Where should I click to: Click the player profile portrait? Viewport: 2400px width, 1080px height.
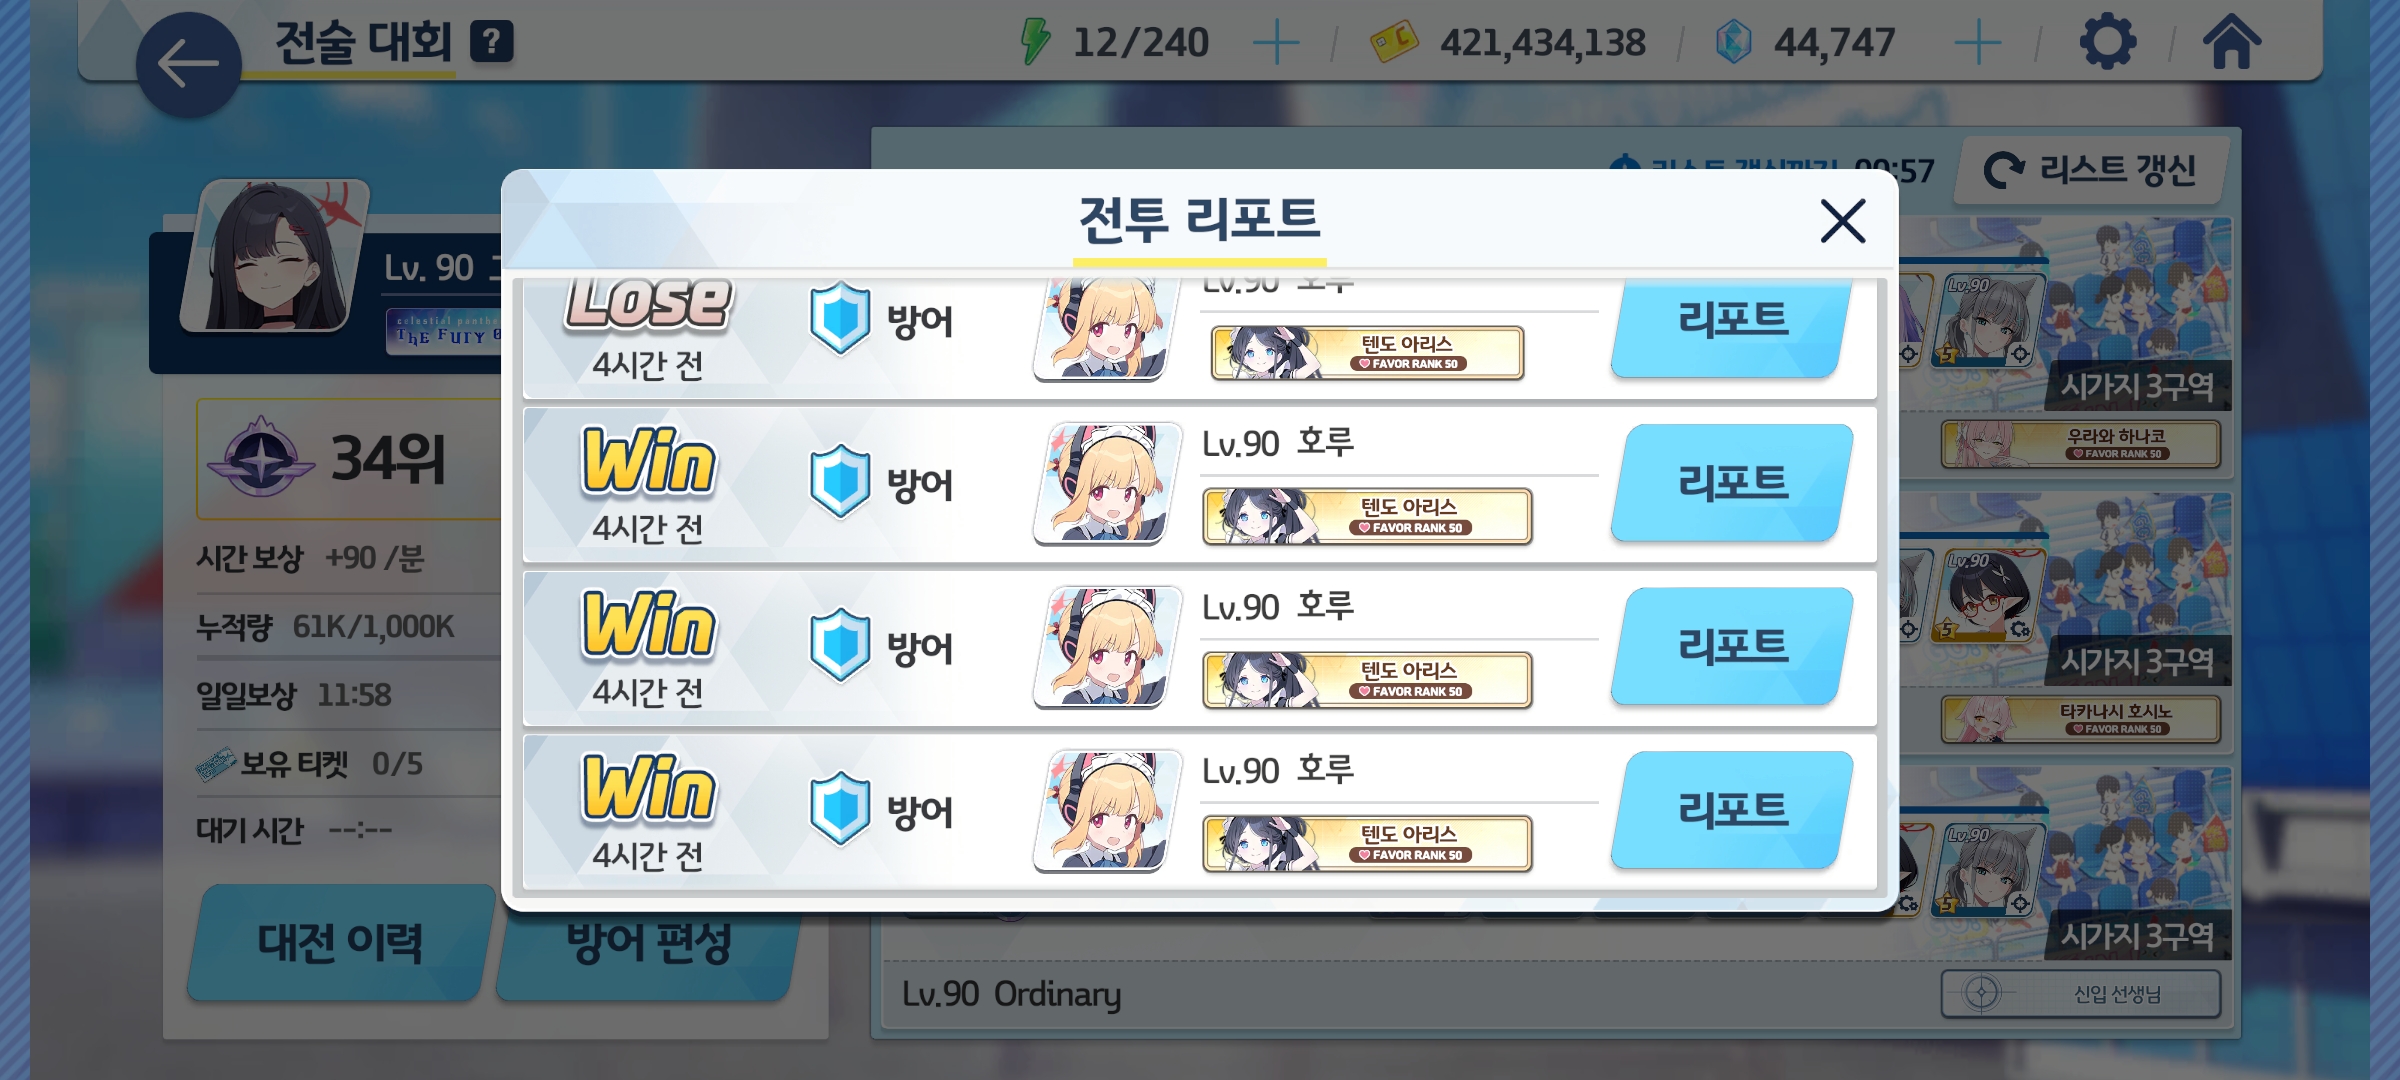pyautogui.click(x=274, y=256)
